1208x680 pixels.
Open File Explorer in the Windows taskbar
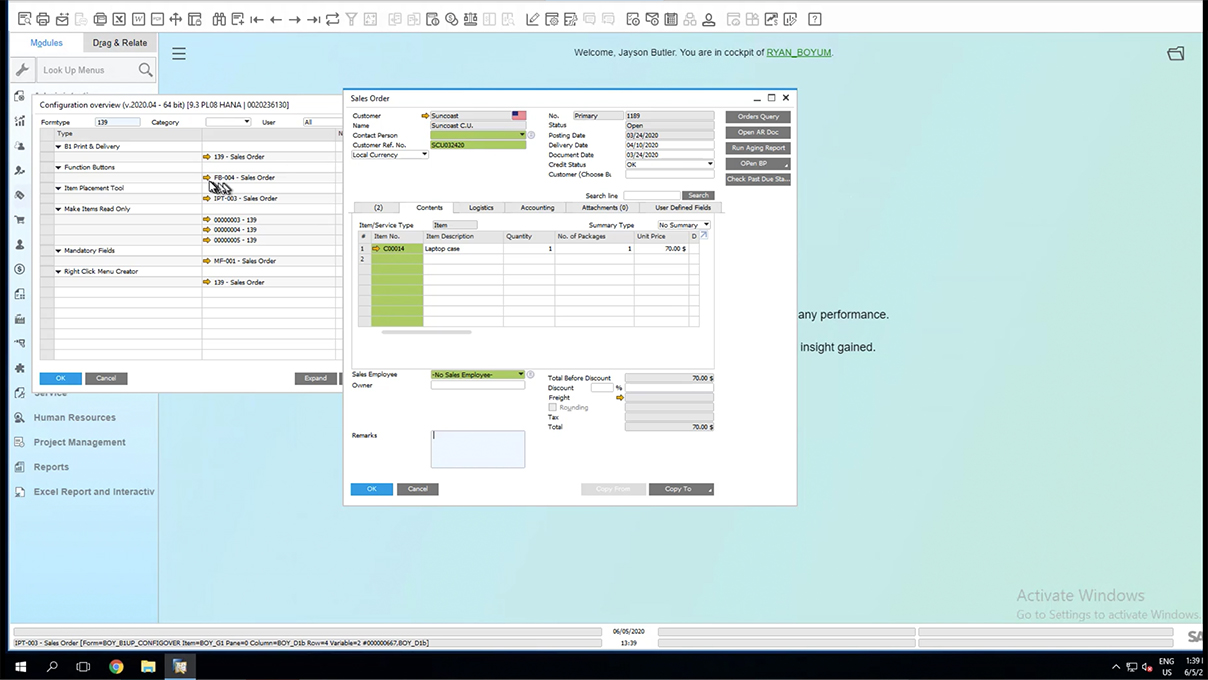coord(148,666)
